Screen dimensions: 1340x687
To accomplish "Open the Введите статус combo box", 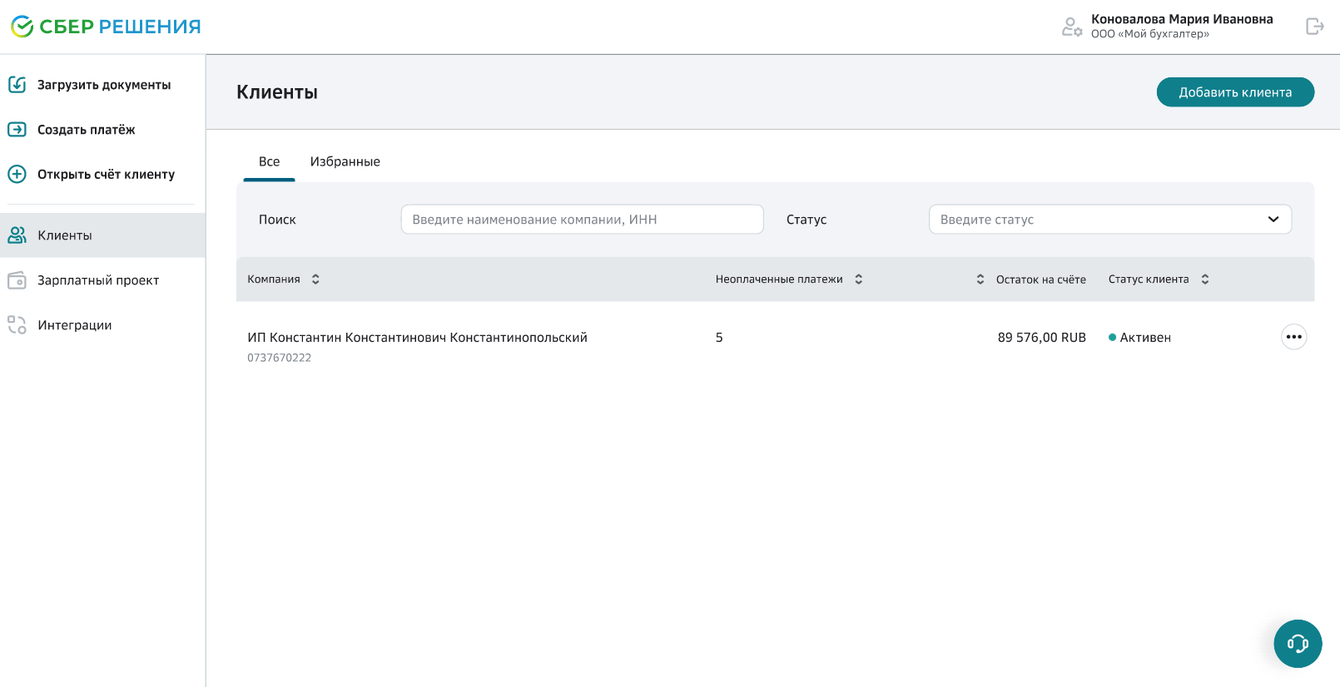I will (1110, 220).
